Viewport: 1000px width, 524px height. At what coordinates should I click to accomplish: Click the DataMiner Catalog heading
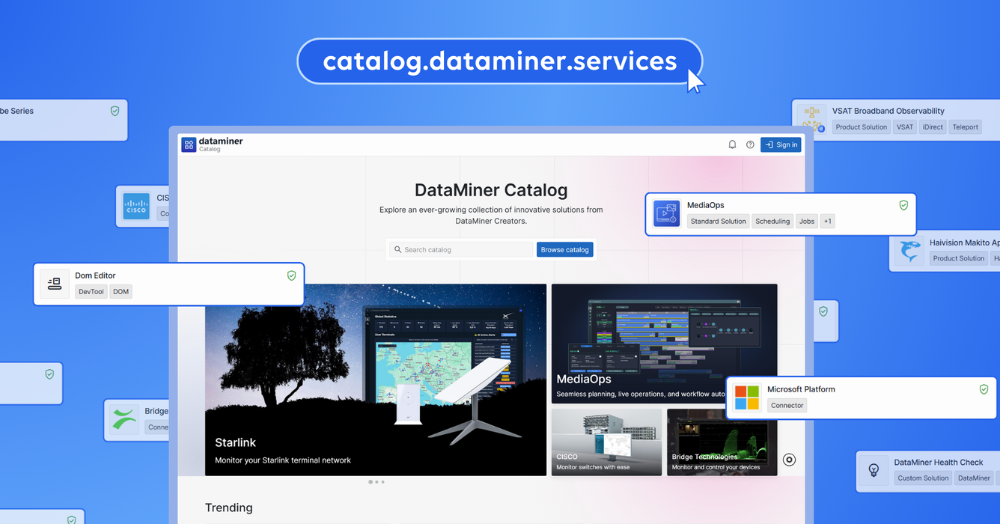(491, 190)
